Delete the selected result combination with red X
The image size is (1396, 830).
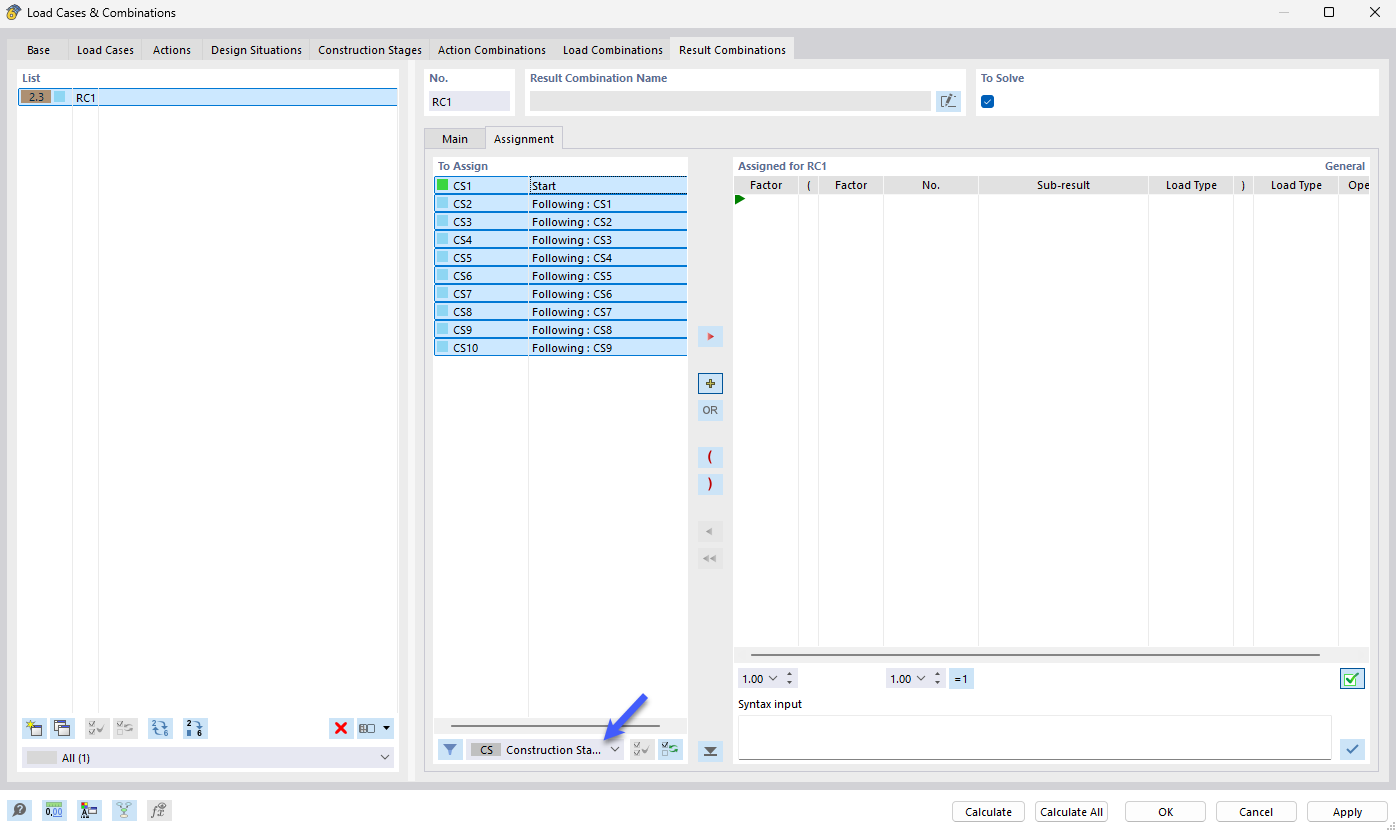coord(341,728)
